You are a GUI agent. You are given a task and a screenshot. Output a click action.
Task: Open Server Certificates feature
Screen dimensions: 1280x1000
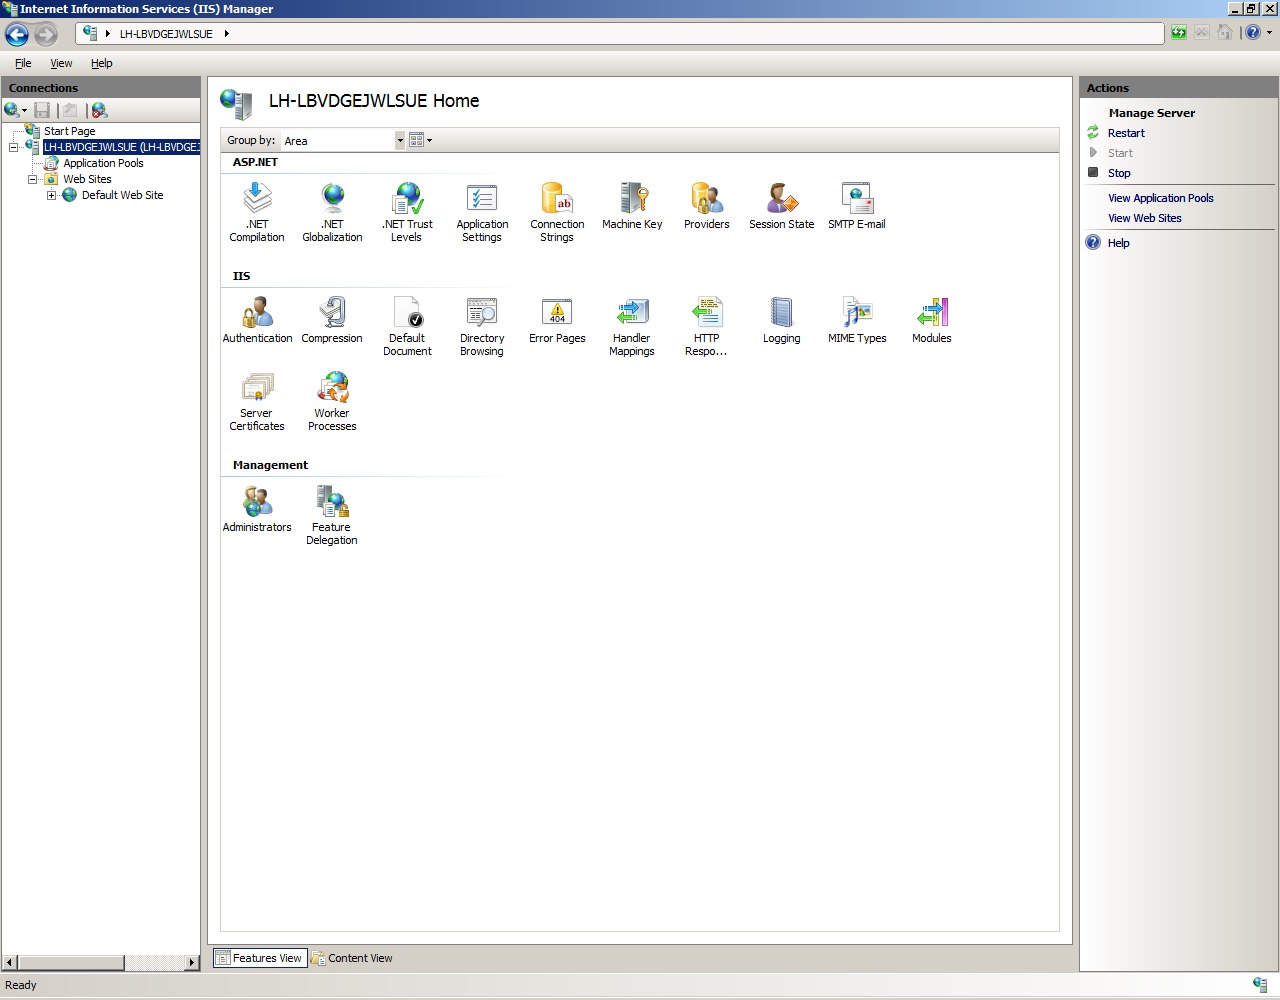coord(257,401)
